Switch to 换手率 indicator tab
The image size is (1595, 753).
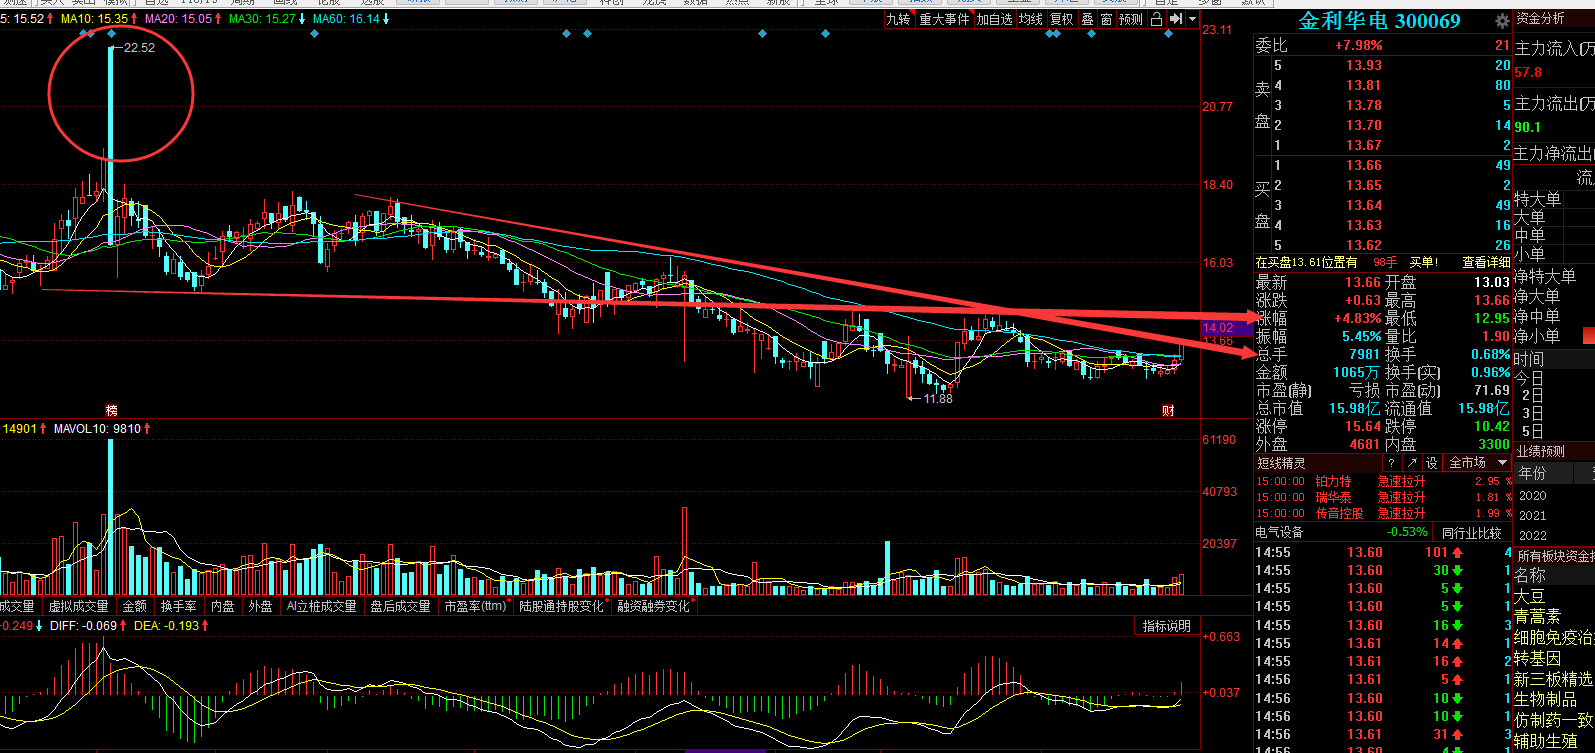[x=178, y=606]
